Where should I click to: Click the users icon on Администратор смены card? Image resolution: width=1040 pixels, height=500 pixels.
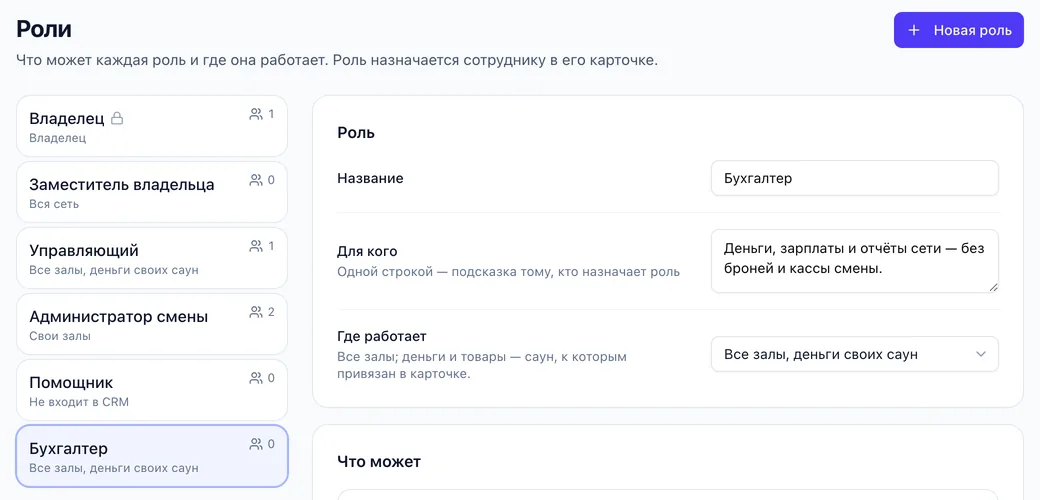(x=256, y=312)
